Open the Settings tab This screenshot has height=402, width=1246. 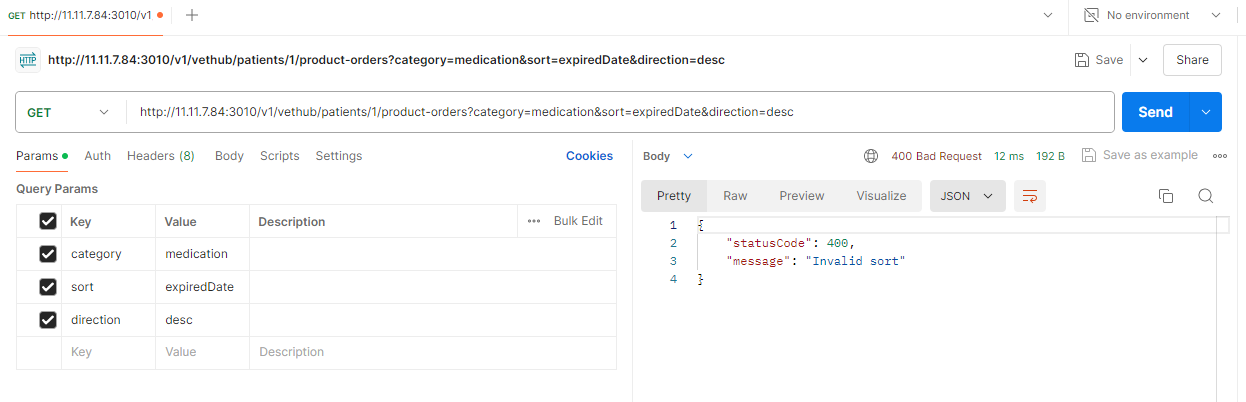pos(339,156)
